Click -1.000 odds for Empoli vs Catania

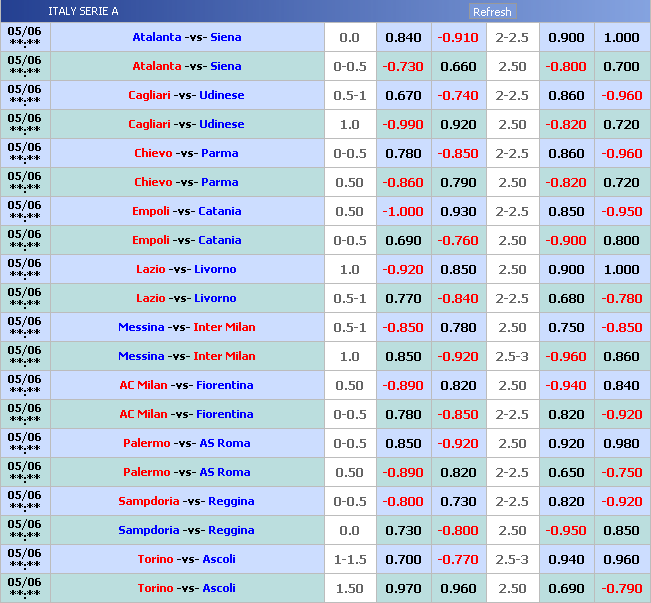pos(403,211)
